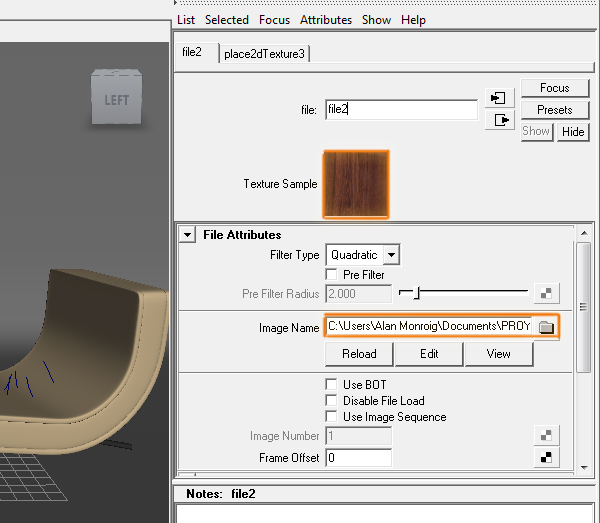Click the wood Texture Sample swatch

(356, 184)
